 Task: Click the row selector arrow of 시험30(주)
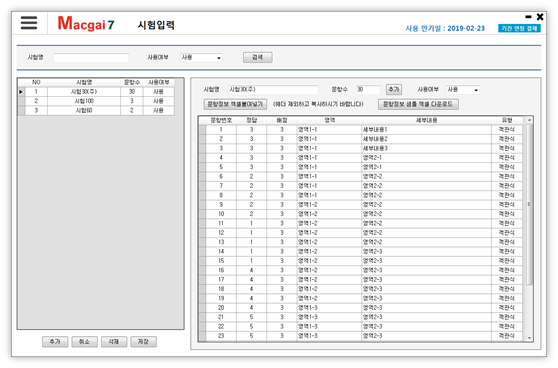pos(21,91)
